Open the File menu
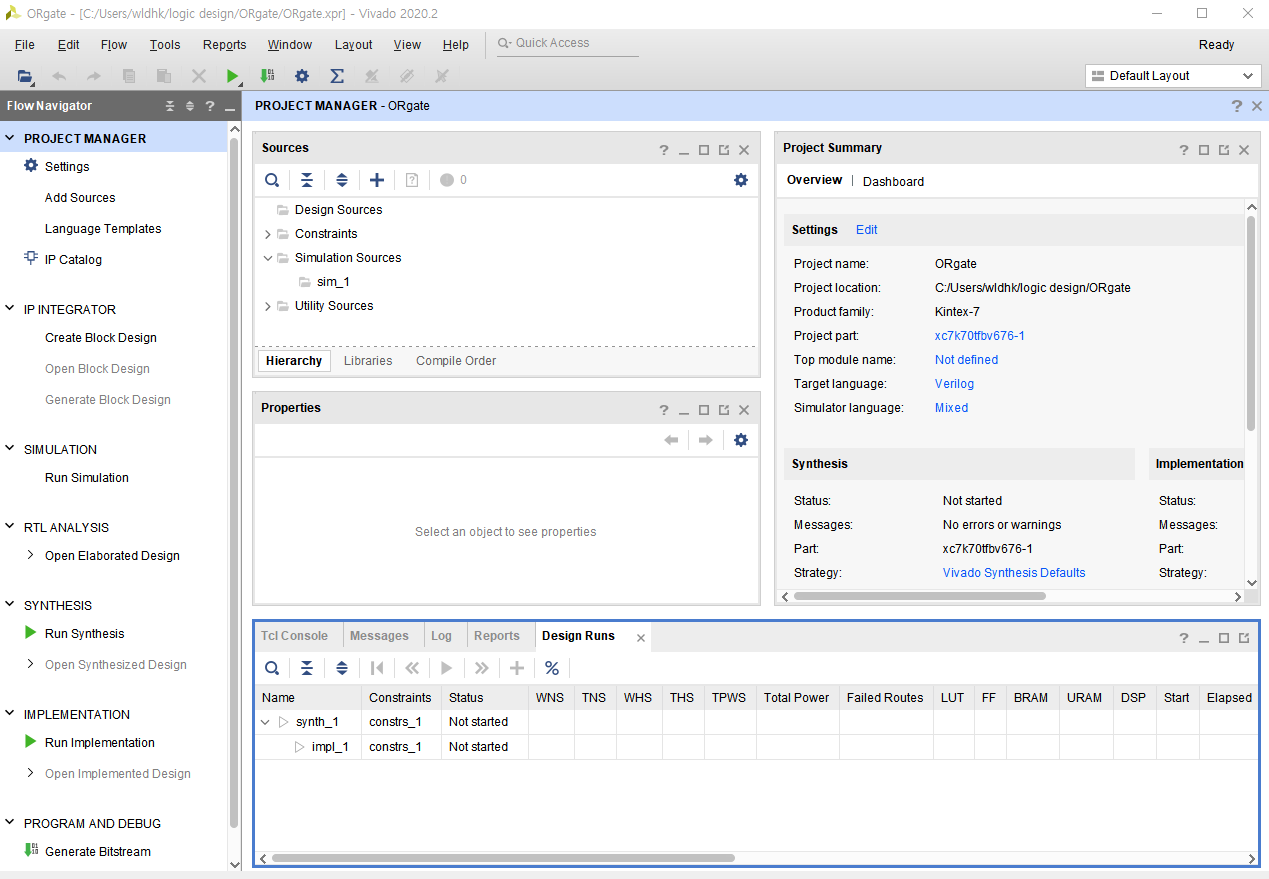This screenshot has height=879, width=1269. [25, 45]
